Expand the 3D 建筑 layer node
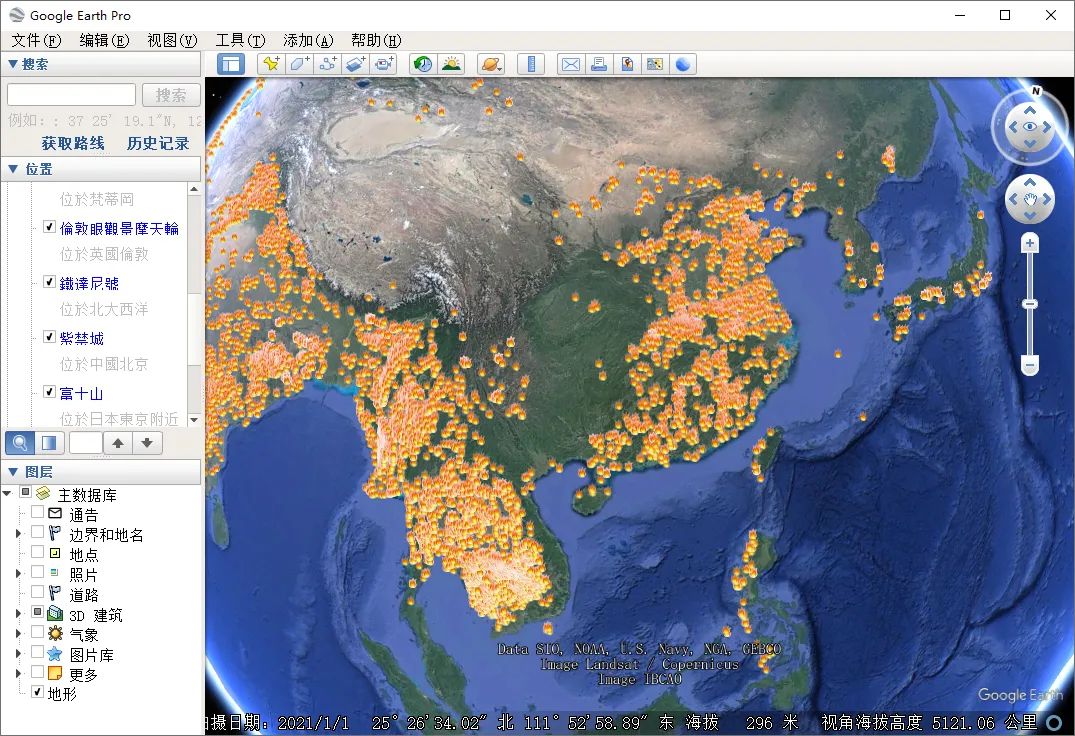1075x736 pixels. pos(19,613)
